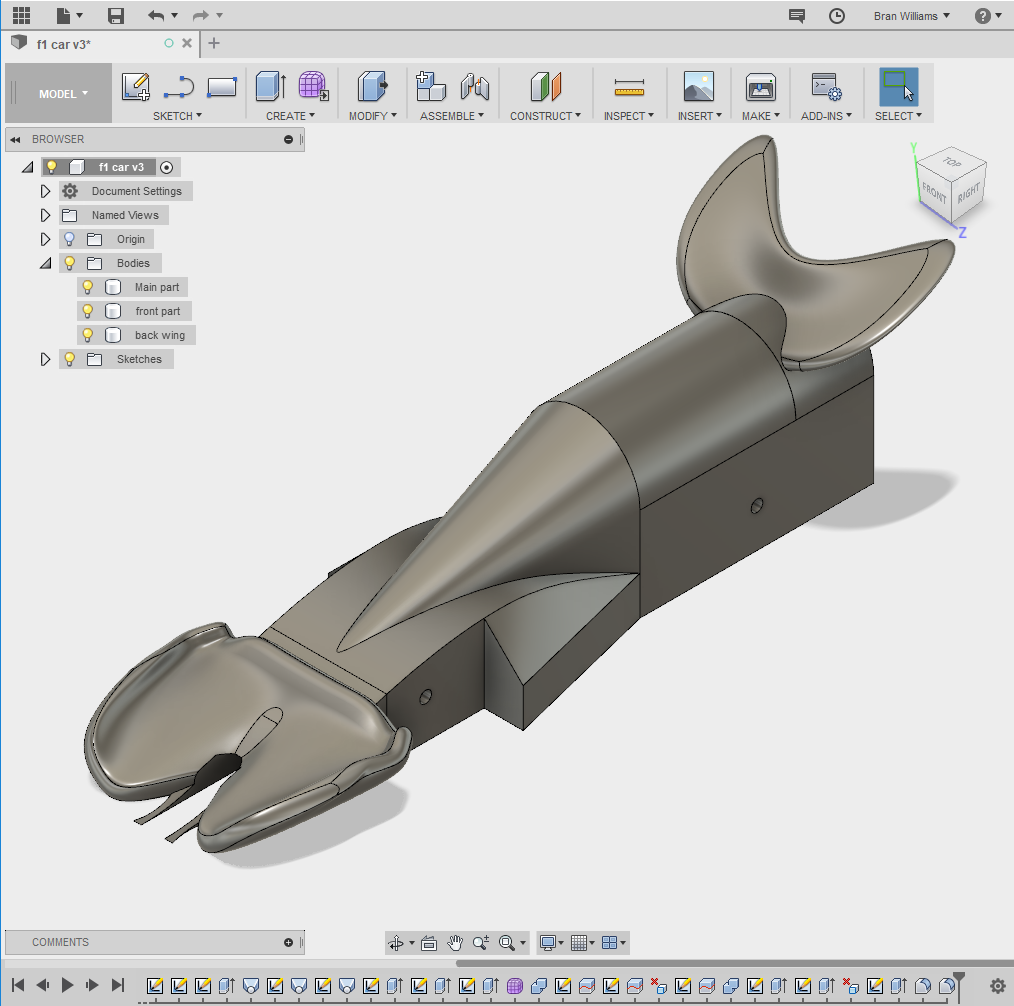This screenshot has height=1006, width=1014.
Task: Expand the Document Settings node
Action: coord(45,191)
